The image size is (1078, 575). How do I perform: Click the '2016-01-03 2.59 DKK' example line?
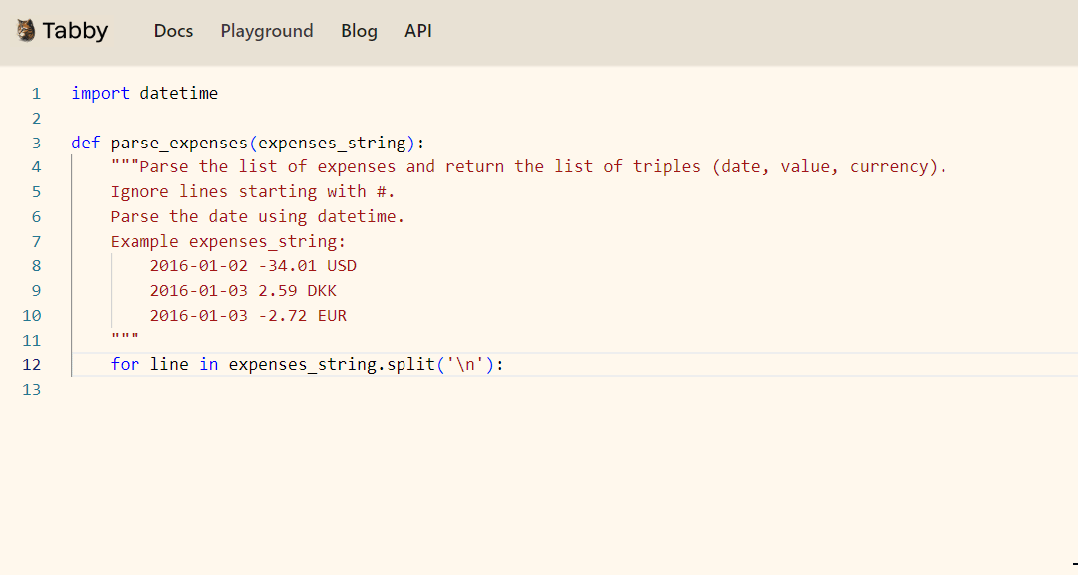click(x=243, y=291)
